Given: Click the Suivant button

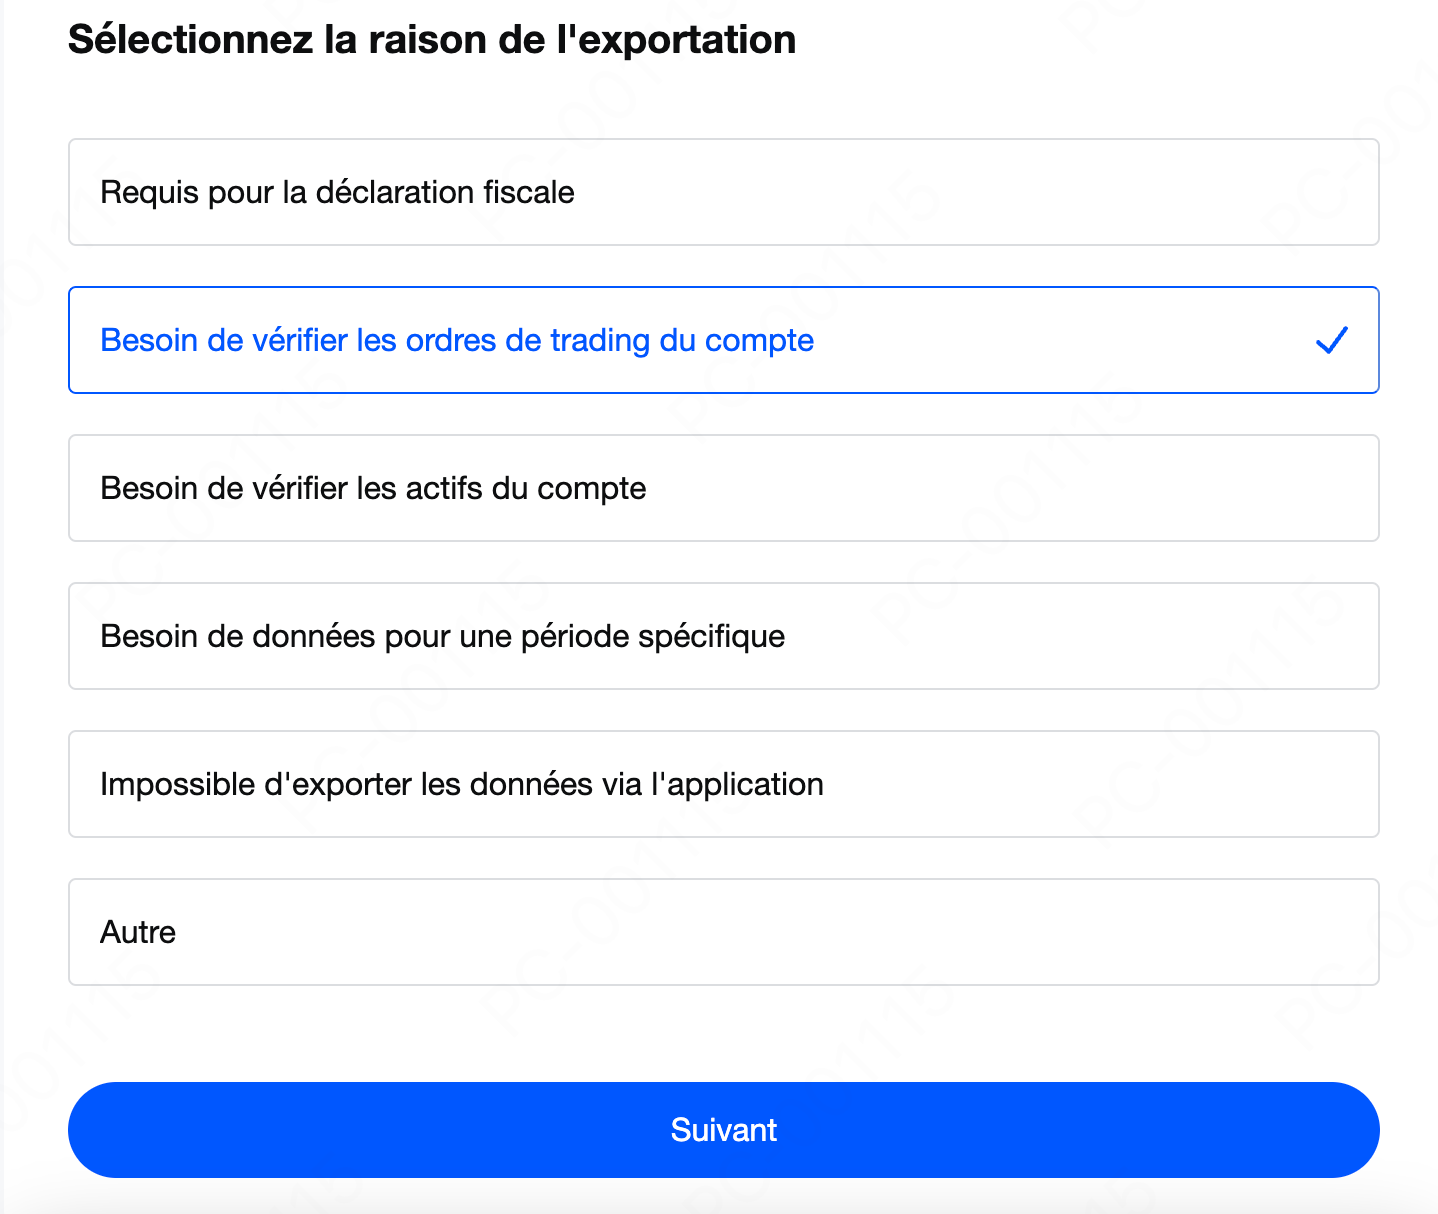Looking at the screenshot, I should click(723, 1130).
